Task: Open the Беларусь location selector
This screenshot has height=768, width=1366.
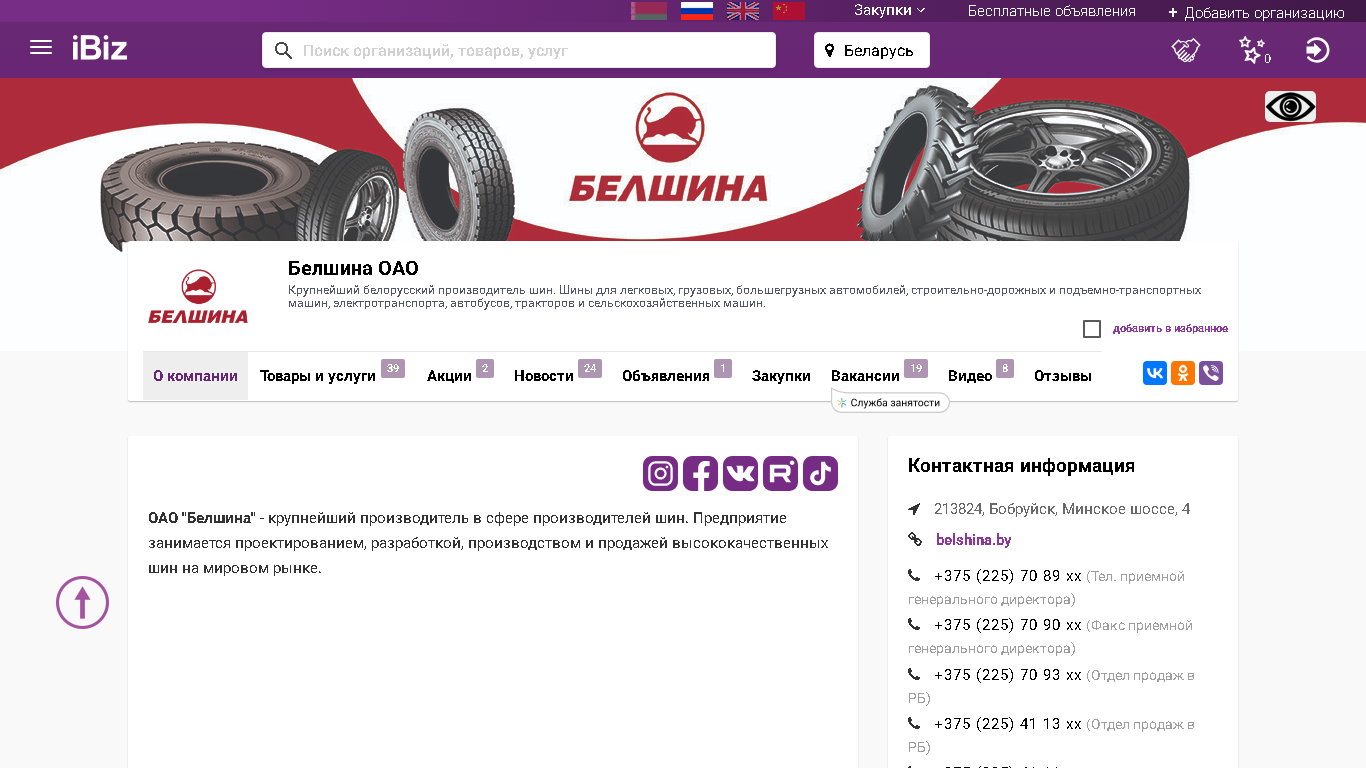Action: [x=872, y=50]
